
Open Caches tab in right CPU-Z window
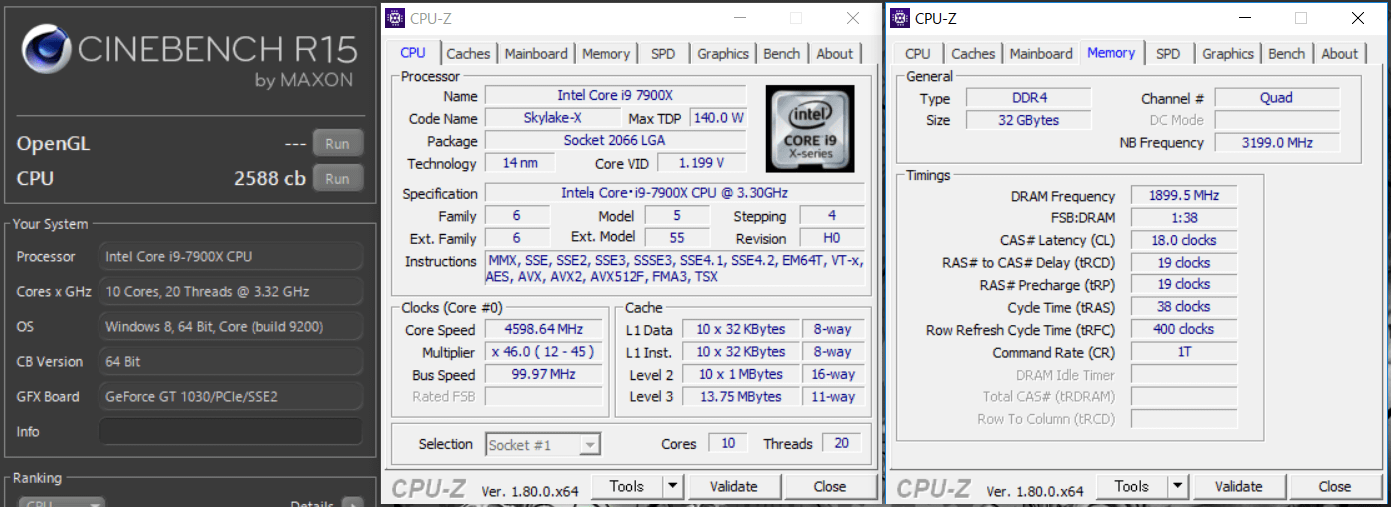tap(973, 54)
